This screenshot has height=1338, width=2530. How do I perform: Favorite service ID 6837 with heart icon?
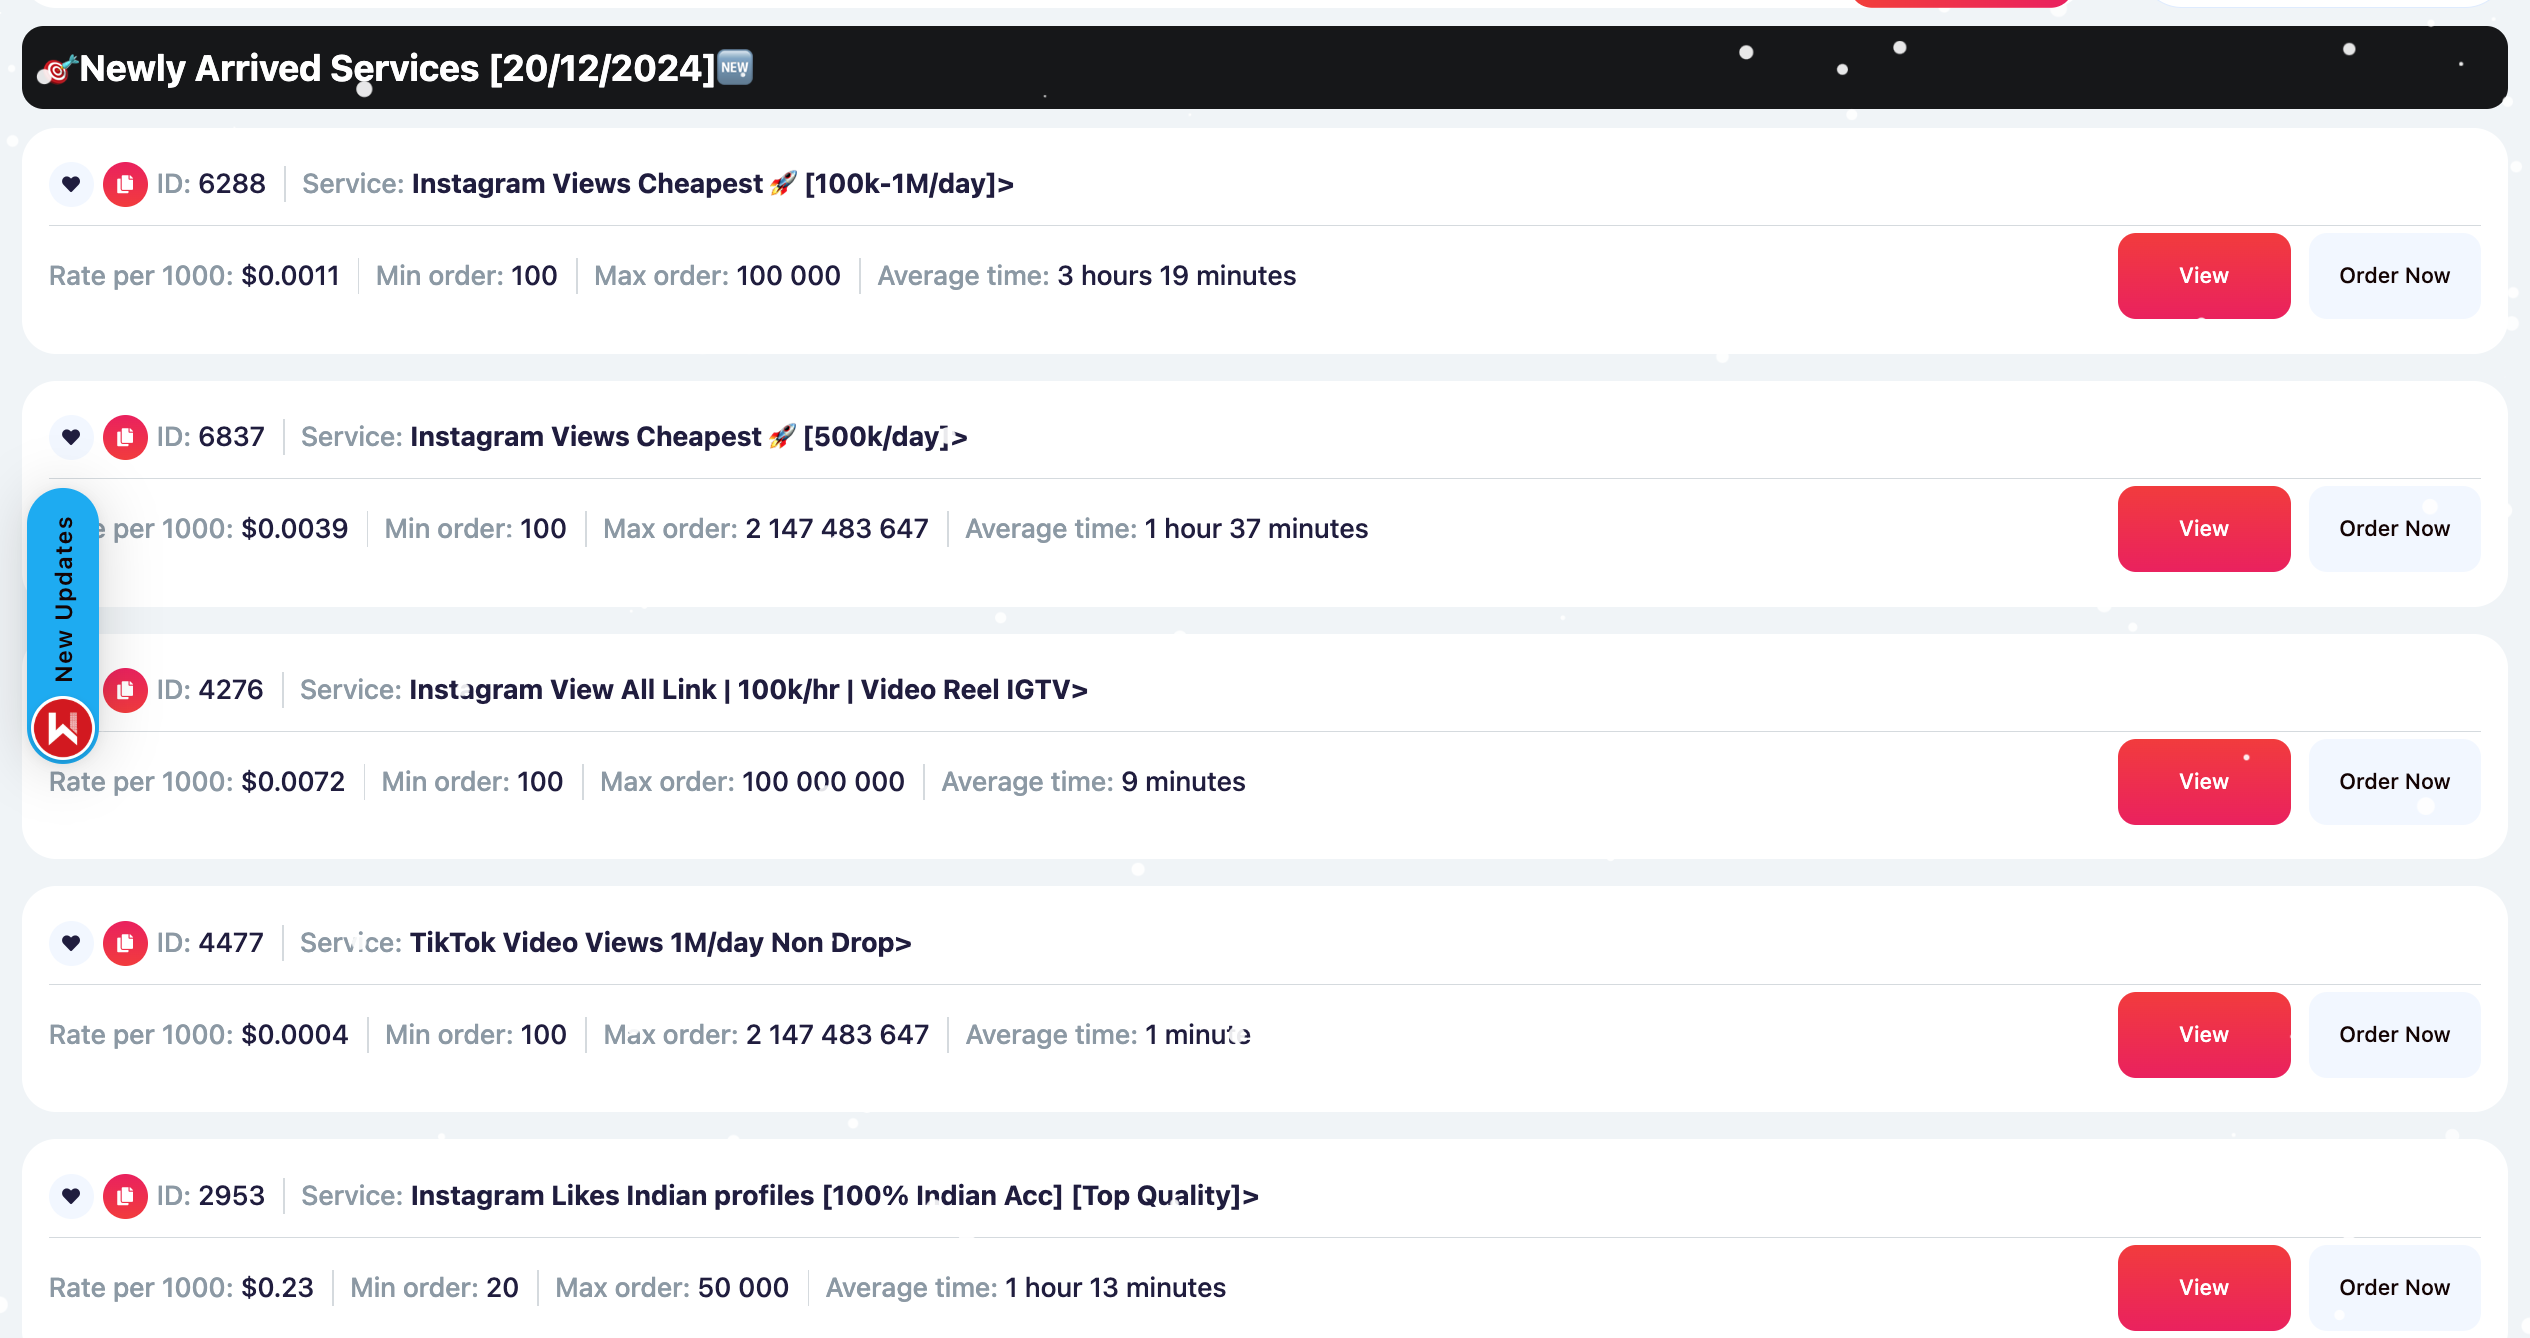(x=71, y=437)
